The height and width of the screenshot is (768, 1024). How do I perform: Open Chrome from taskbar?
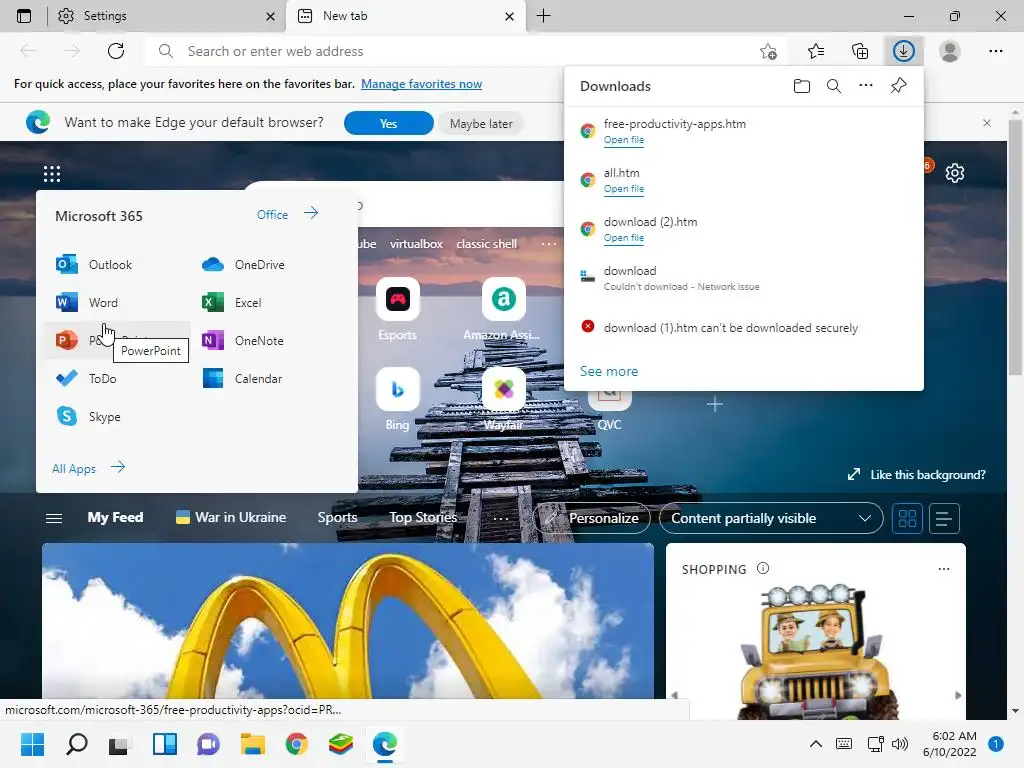296,744
